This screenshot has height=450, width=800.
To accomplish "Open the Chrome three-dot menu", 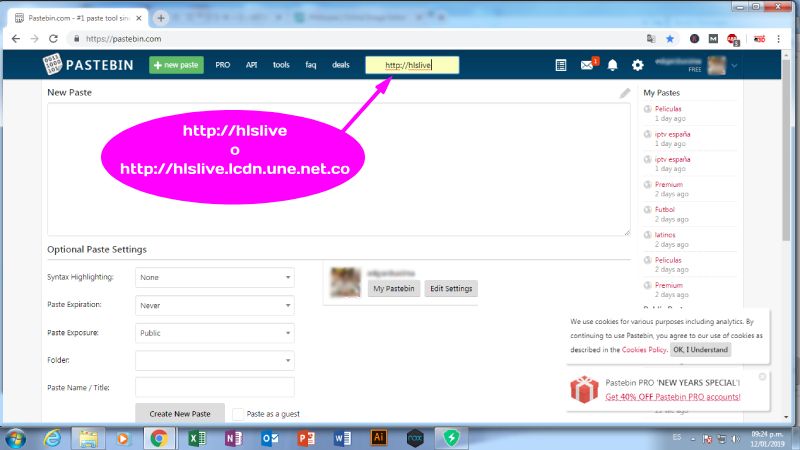I will click(779, 39).
